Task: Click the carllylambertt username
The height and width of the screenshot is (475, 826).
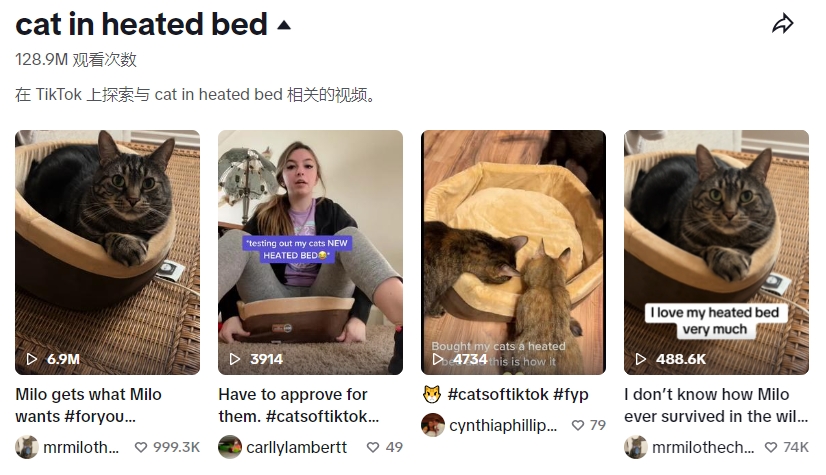Action: point(297,447)
